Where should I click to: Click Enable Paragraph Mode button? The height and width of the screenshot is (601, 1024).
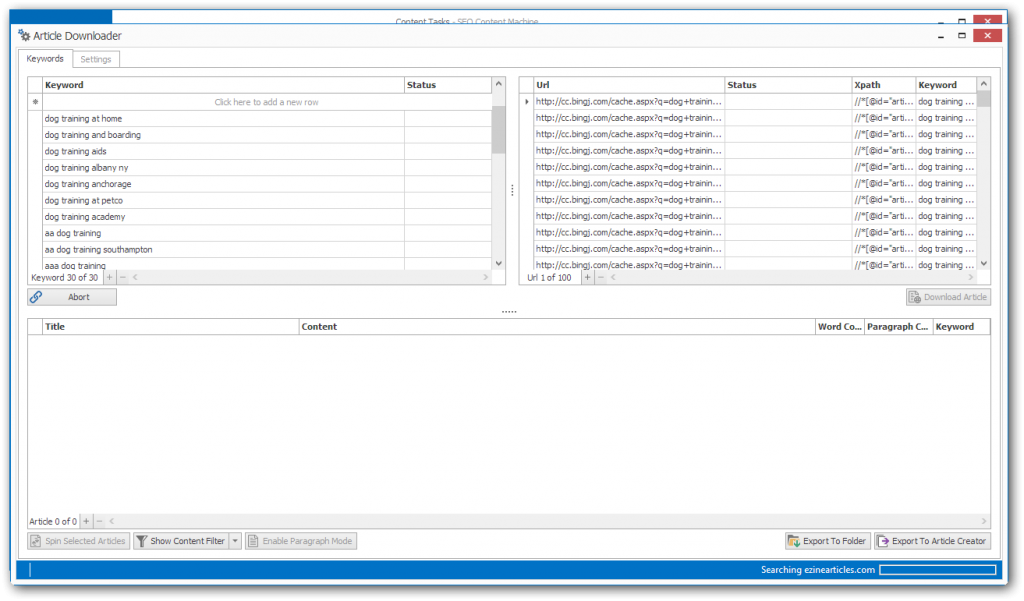pyautogui.click(x=301, y=541)
